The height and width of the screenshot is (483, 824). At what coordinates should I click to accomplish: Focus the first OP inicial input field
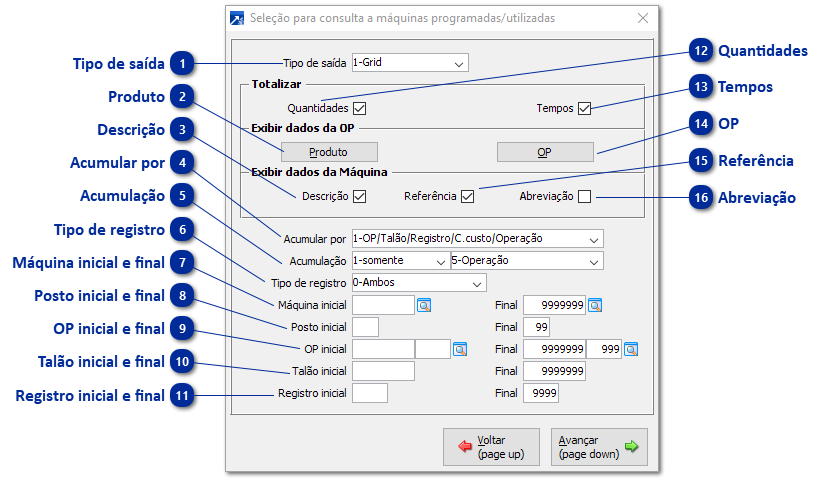[383, 349]
